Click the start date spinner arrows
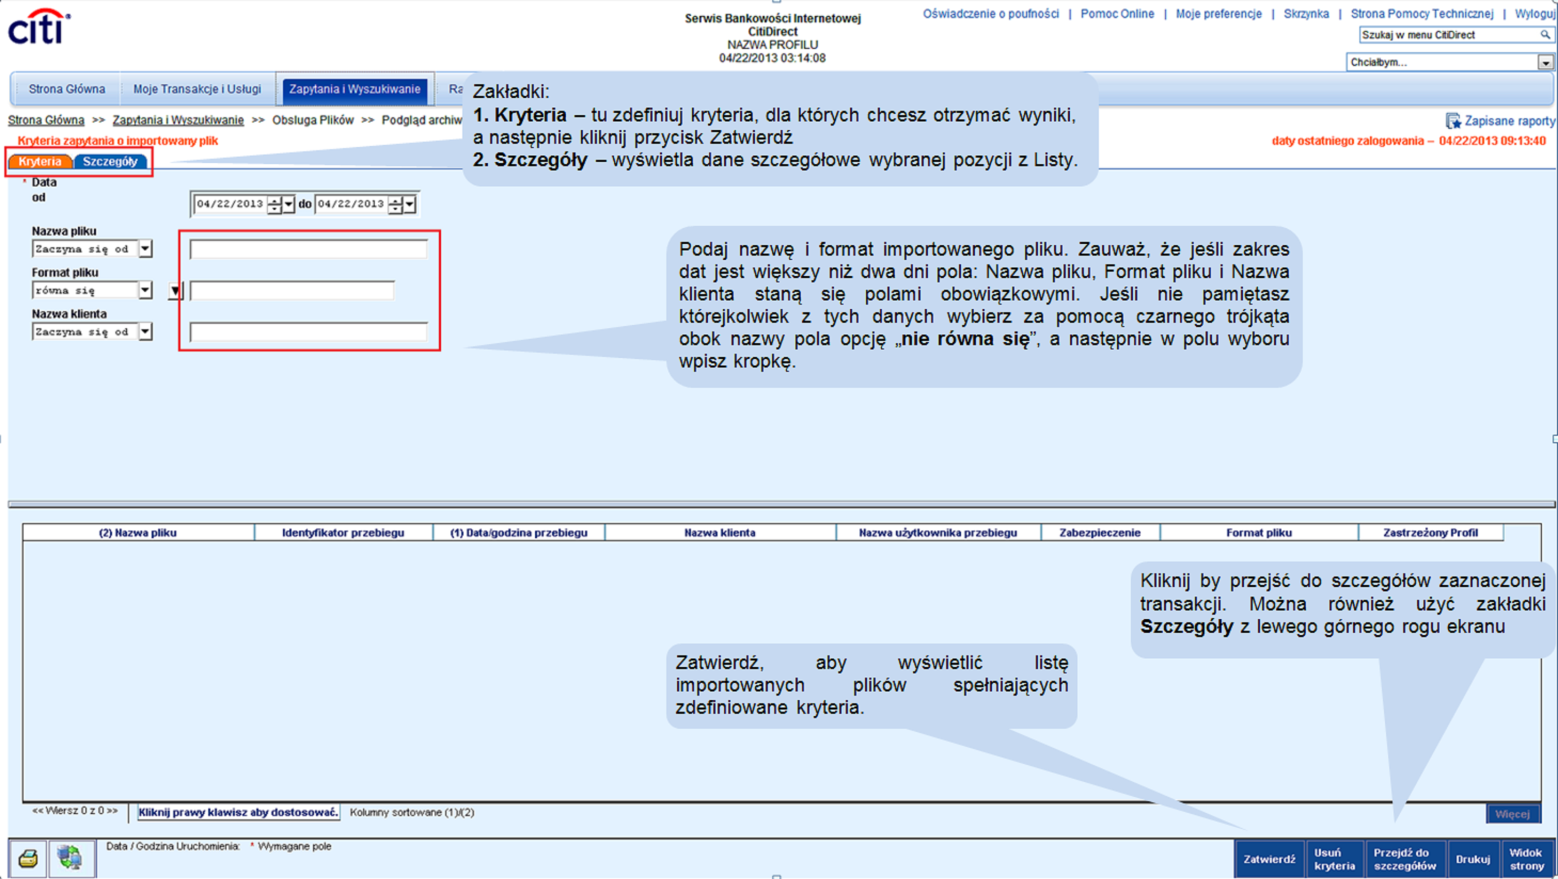The width and height of the screenshot is (1558, 879). pyautogui.click(x=275, y=204)
